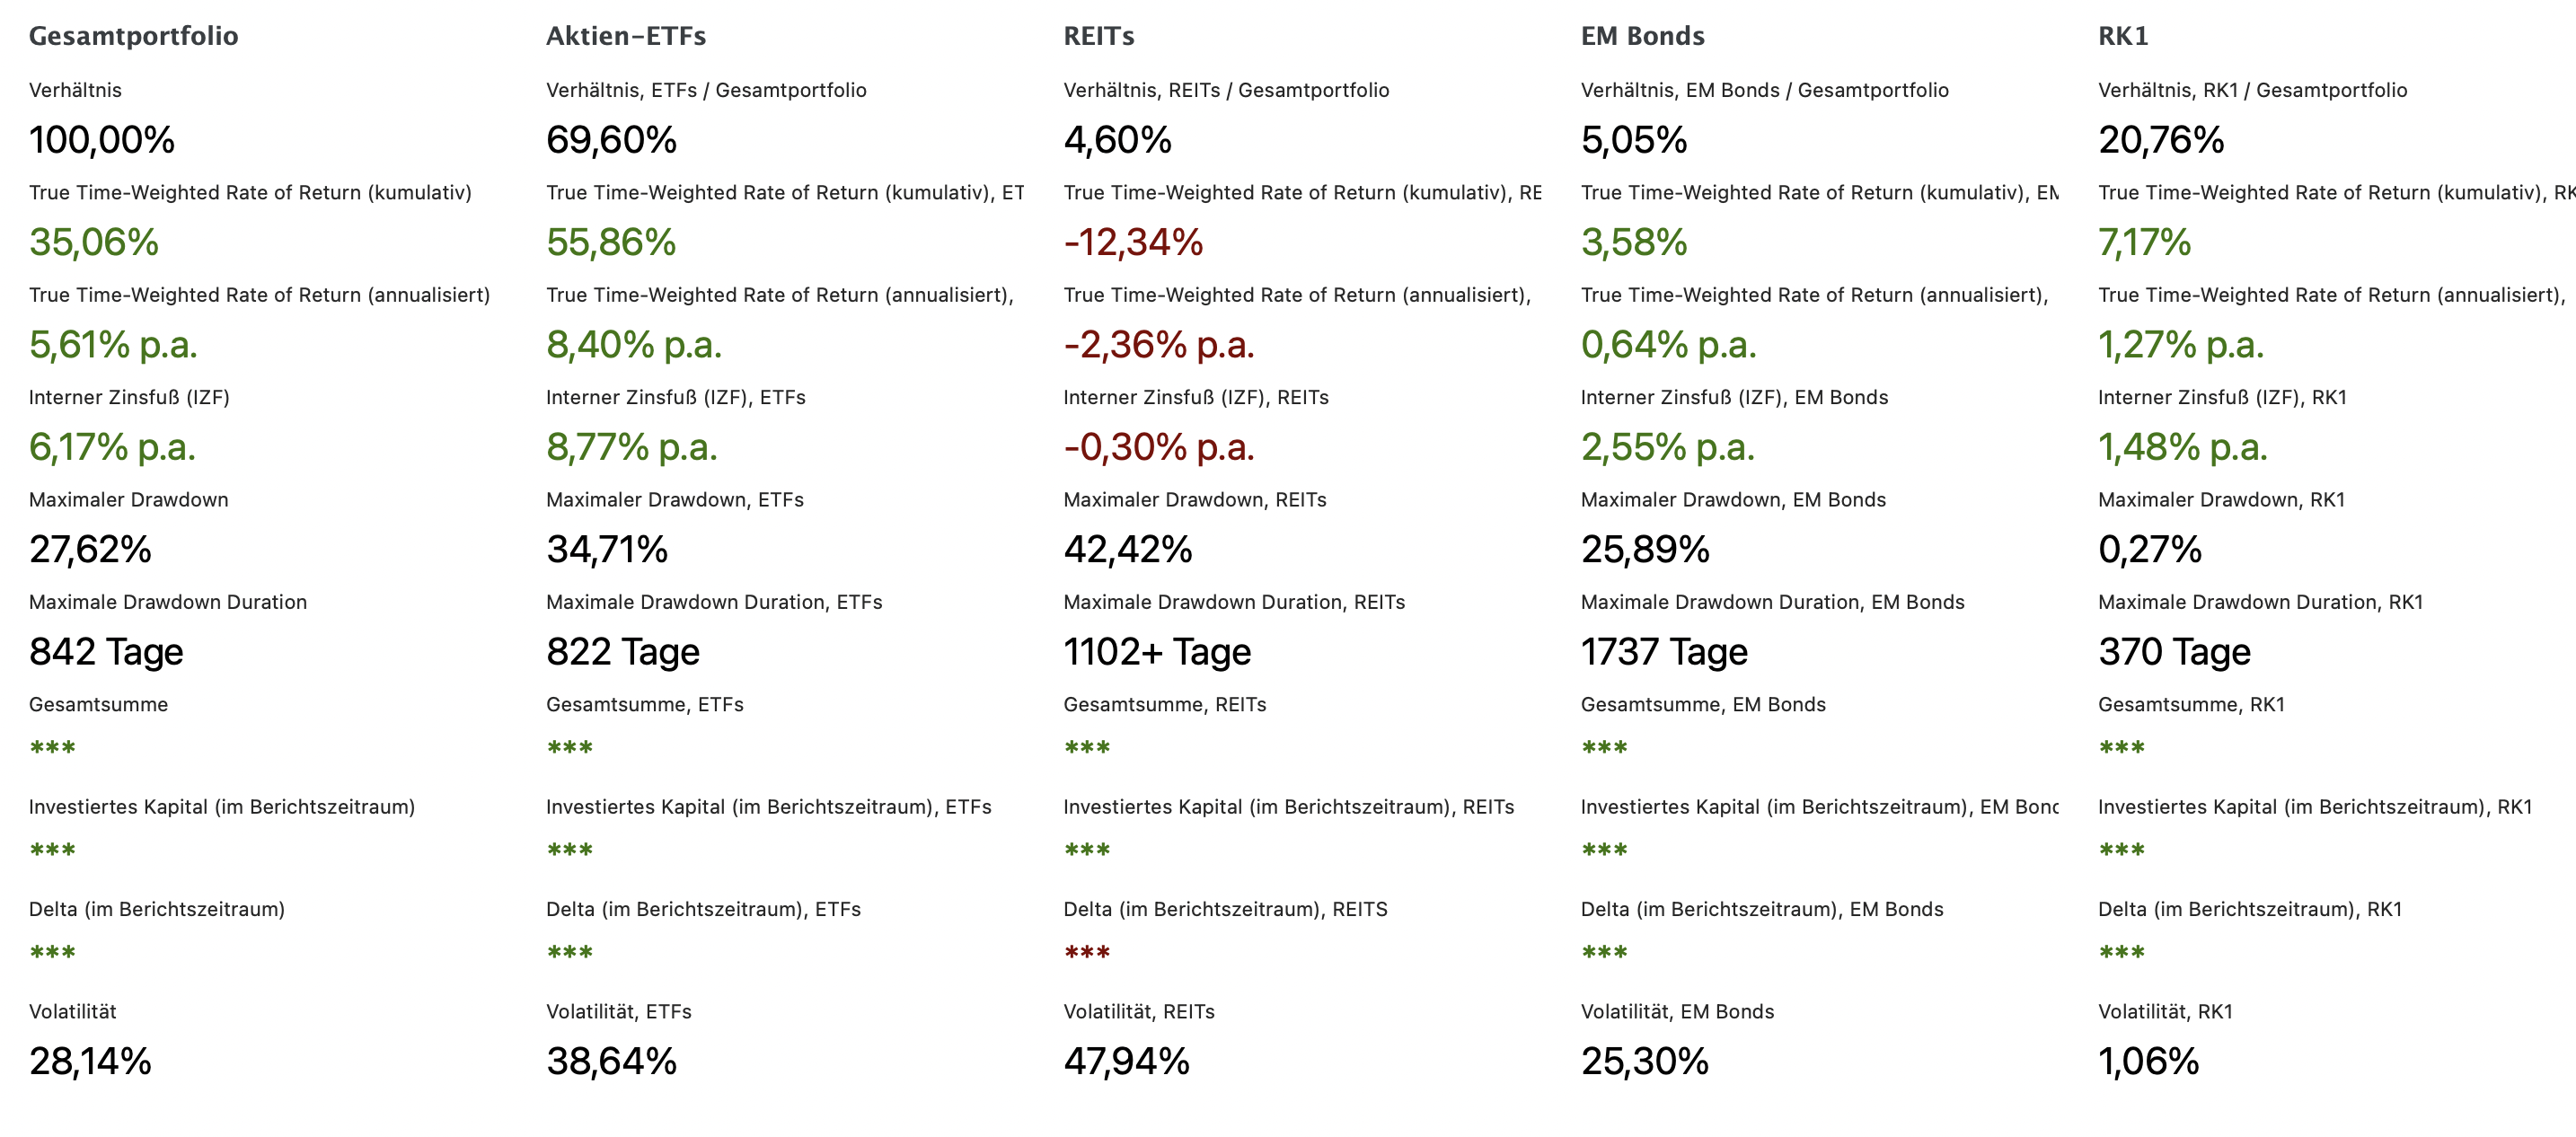Click the -12,34% REITs cumulative return
Image resolution: width=2576 pixels, height=1137 pixels.
point(1133,242)
